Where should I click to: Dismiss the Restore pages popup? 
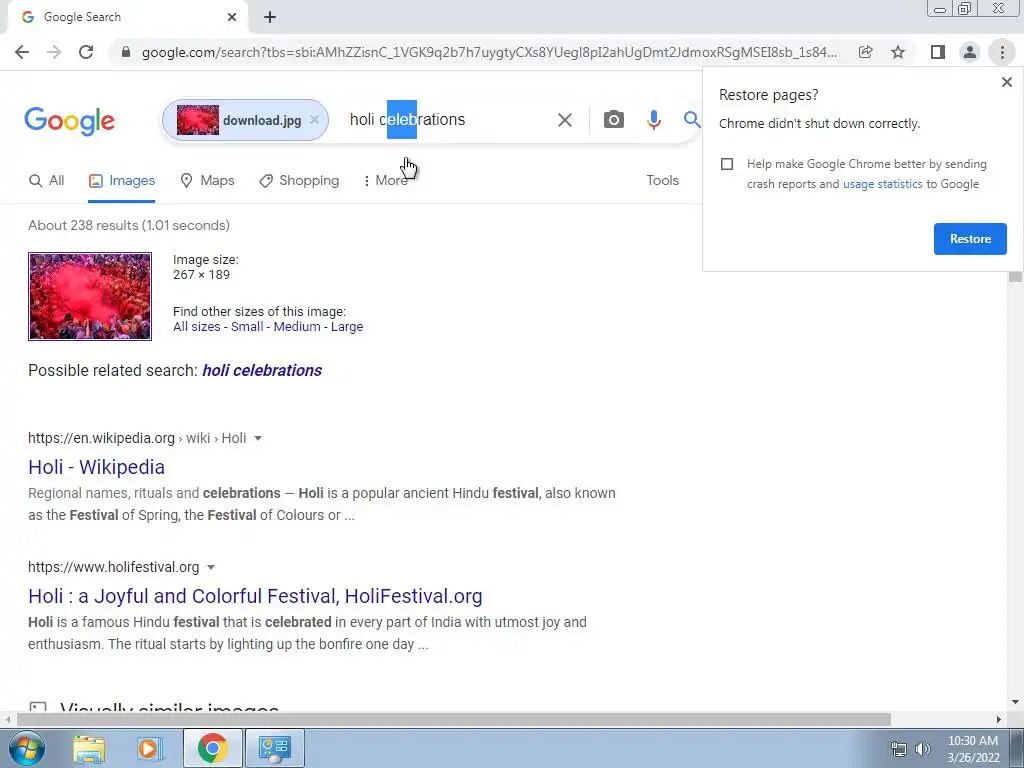(x=1006, y=82)
